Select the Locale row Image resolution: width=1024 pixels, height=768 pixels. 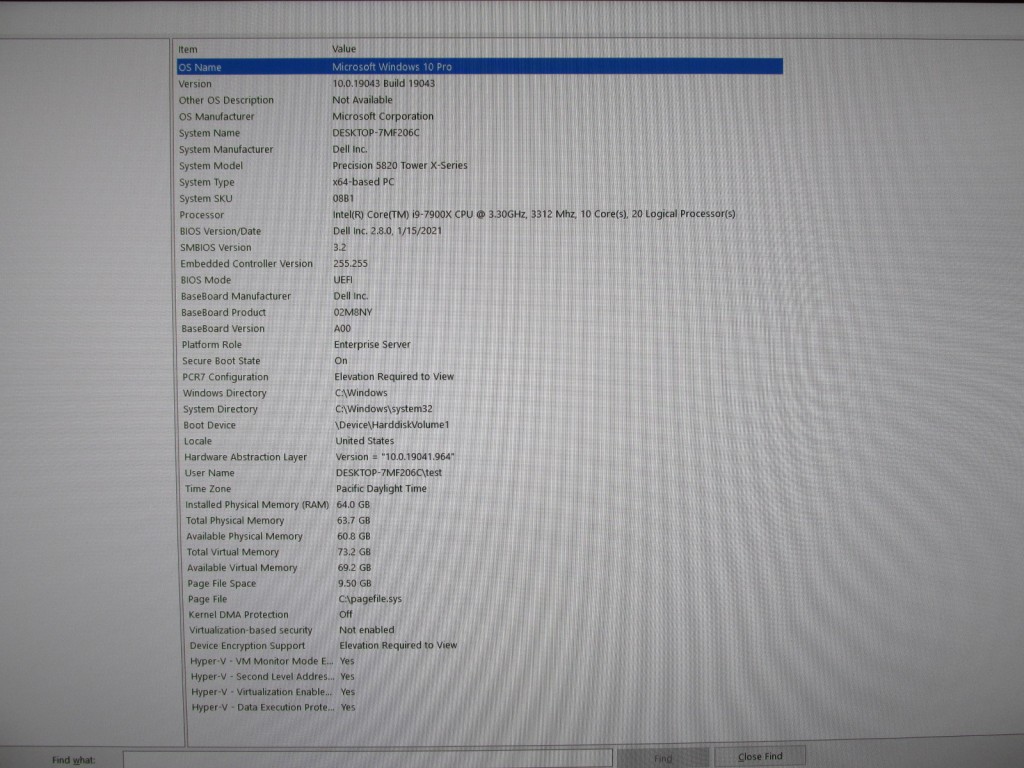479,441
